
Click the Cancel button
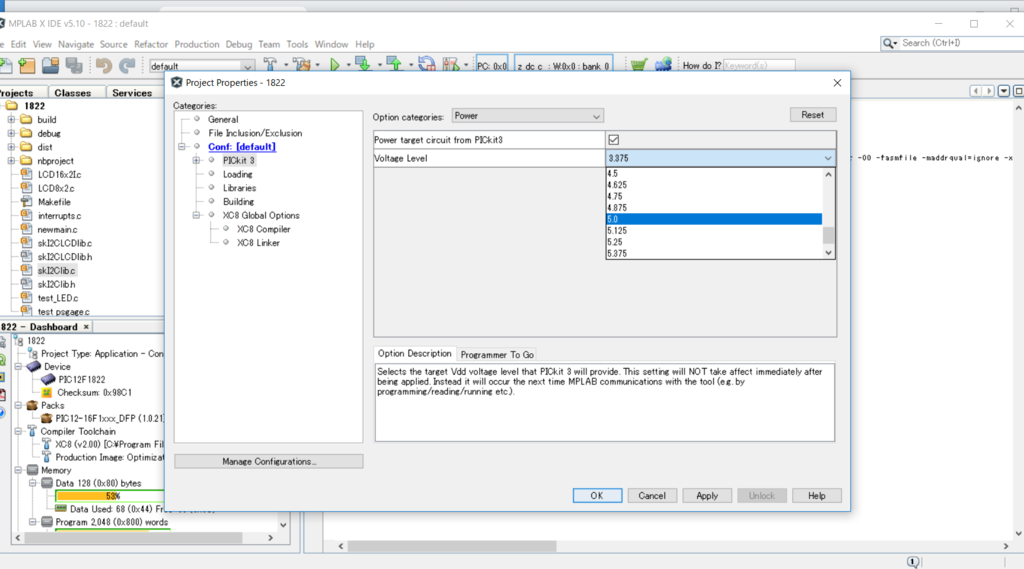(652, 496)
